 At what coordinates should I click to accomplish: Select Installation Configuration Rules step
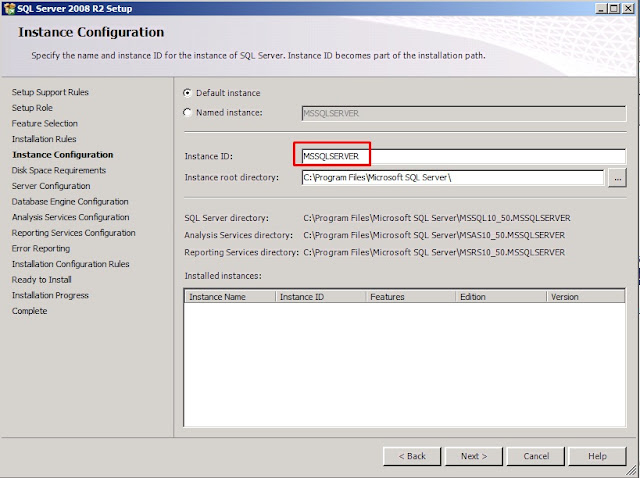[x=71, y=264]
